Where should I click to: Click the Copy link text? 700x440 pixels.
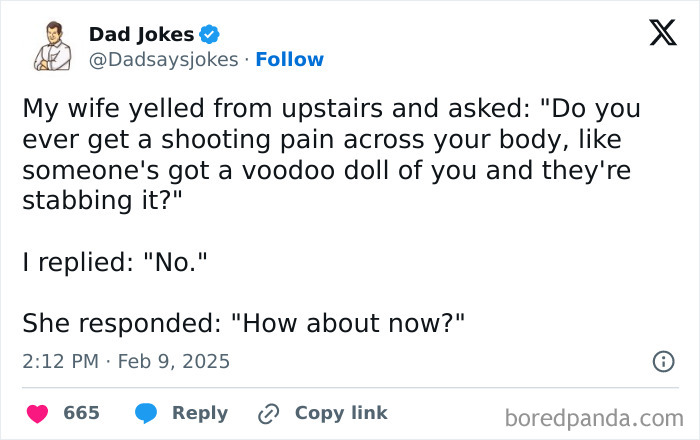pos(341,413)
